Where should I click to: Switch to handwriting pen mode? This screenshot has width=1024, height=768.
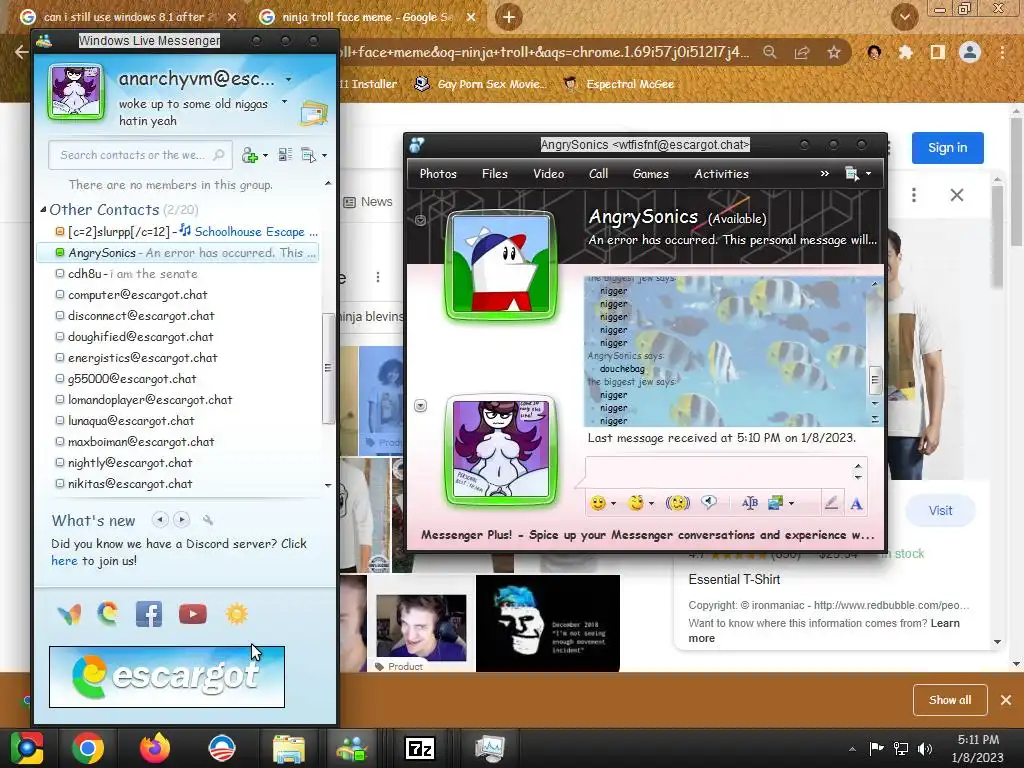pyautogui.click(x=831, y=503)
